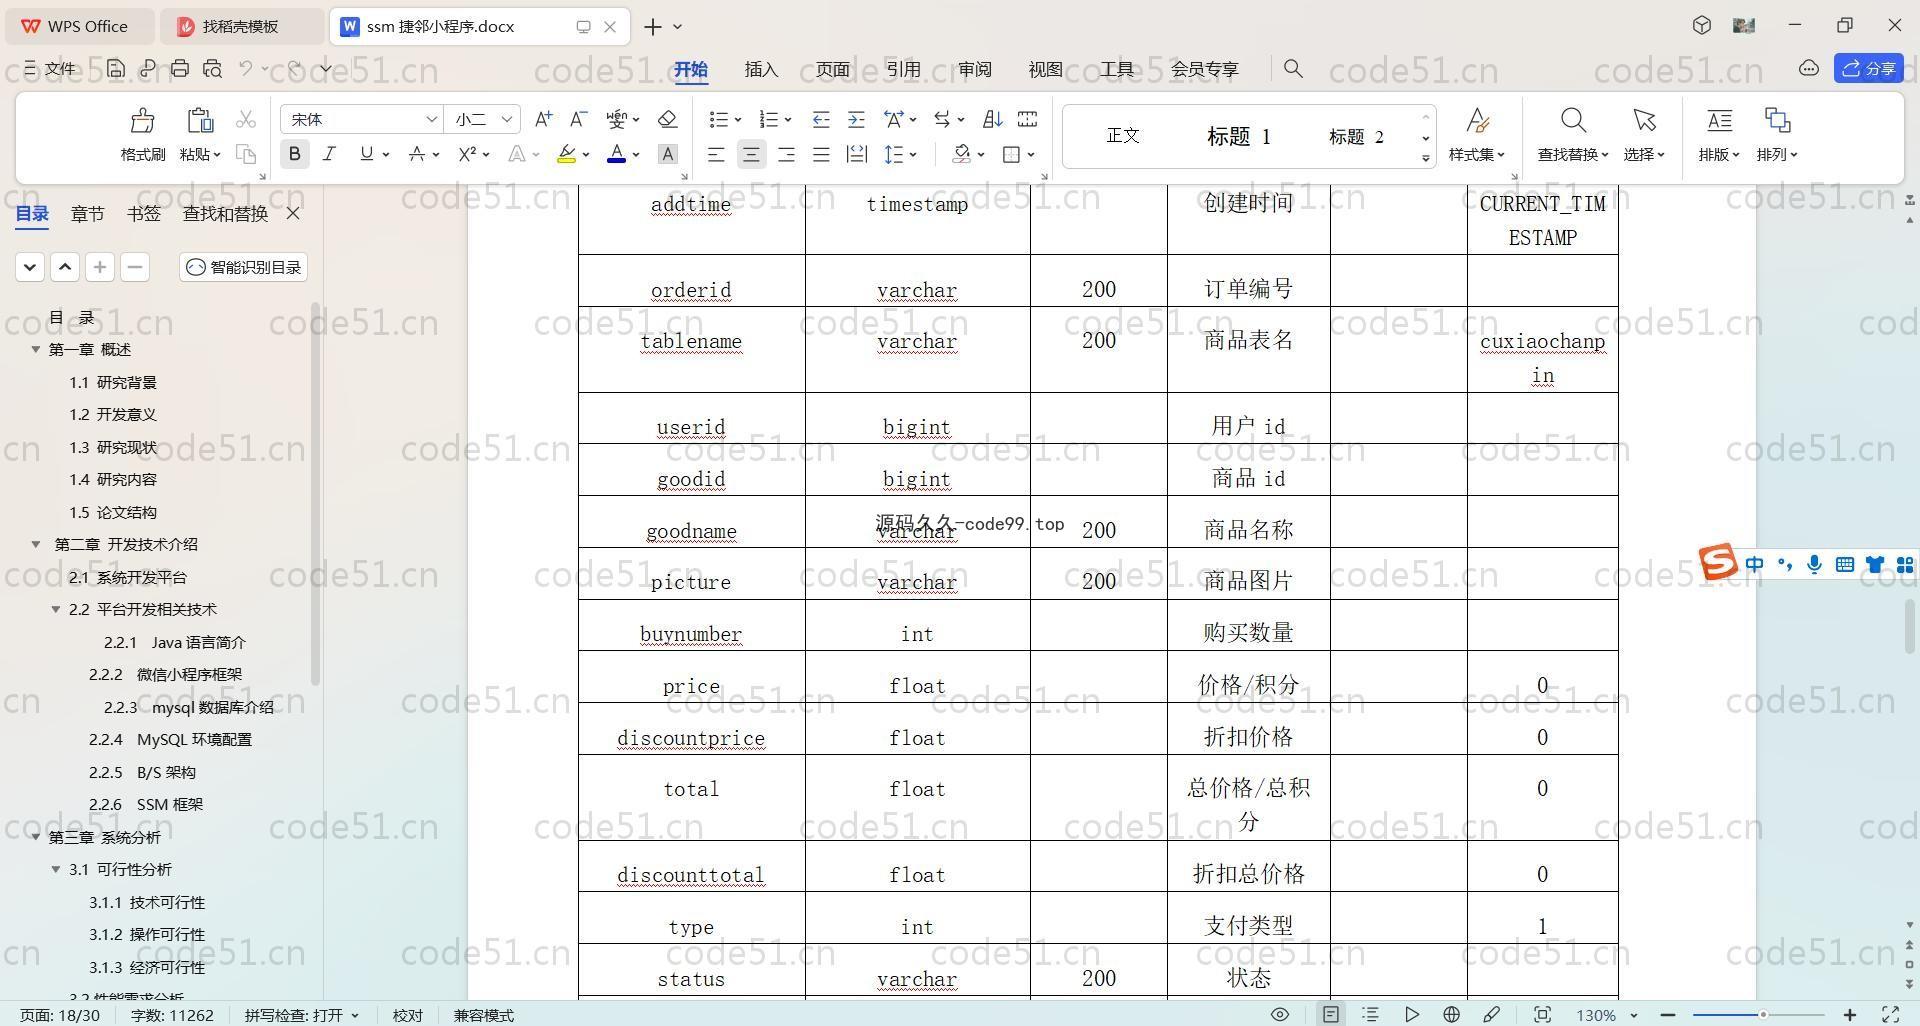Click the Sogou microphone voice input icon
The width and height of the screenshot is (1920, 1026).
(x=1814, y=565)
